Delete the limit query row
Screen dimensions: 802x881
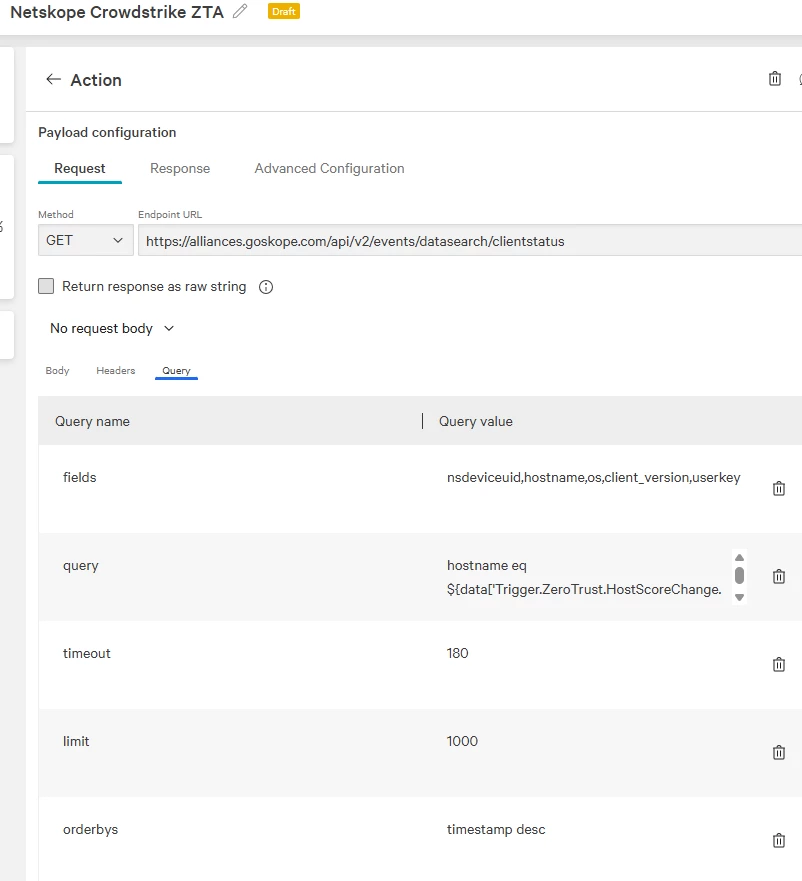point(778,752)
